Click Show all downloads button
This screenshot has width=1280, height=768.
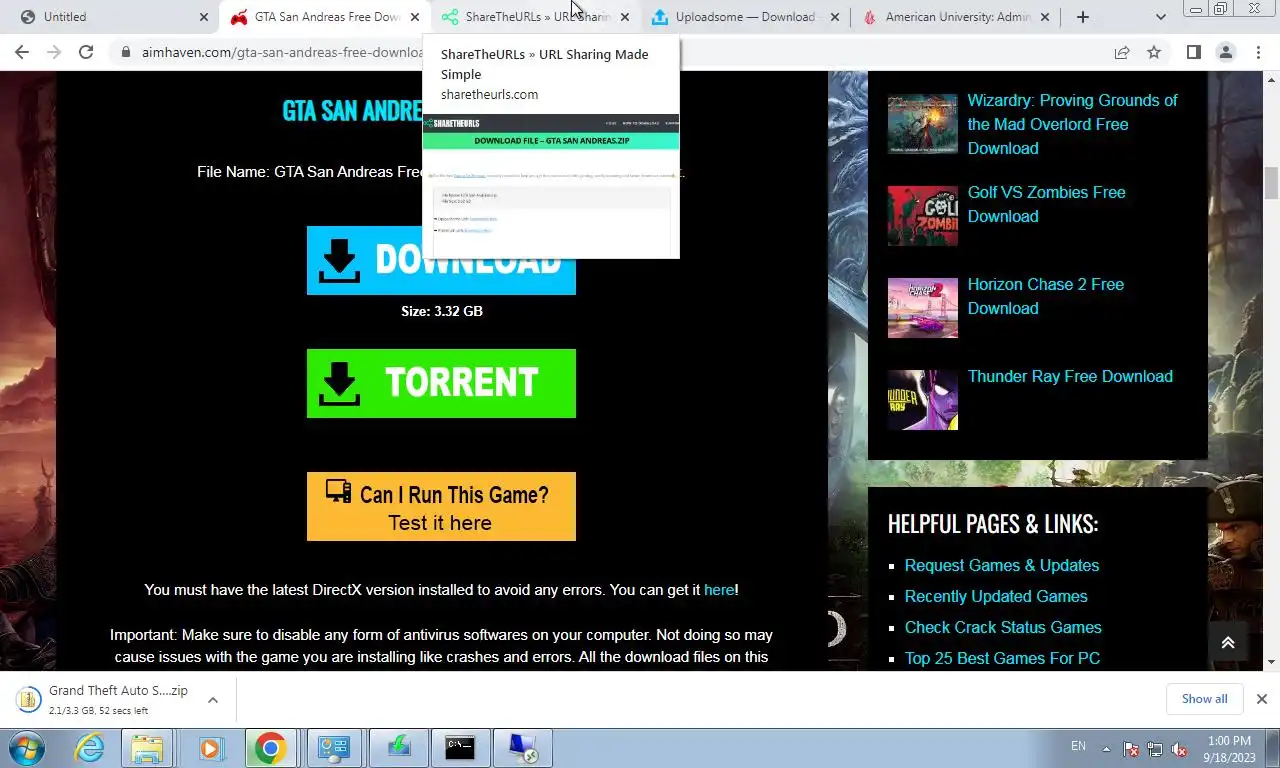pyautogui.click(x=1204, y=699)
